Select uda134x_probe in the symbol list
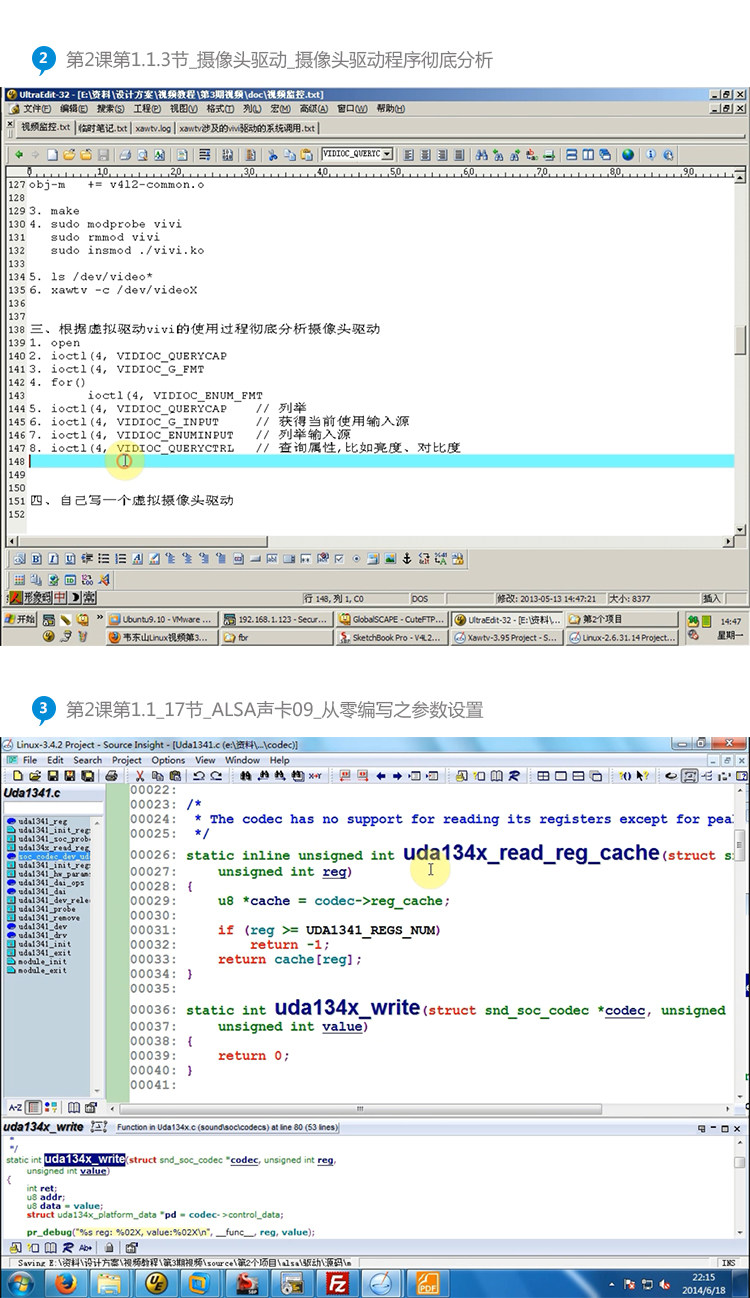750x1298 pixels. pyautogui.click(x=48, y=909)
